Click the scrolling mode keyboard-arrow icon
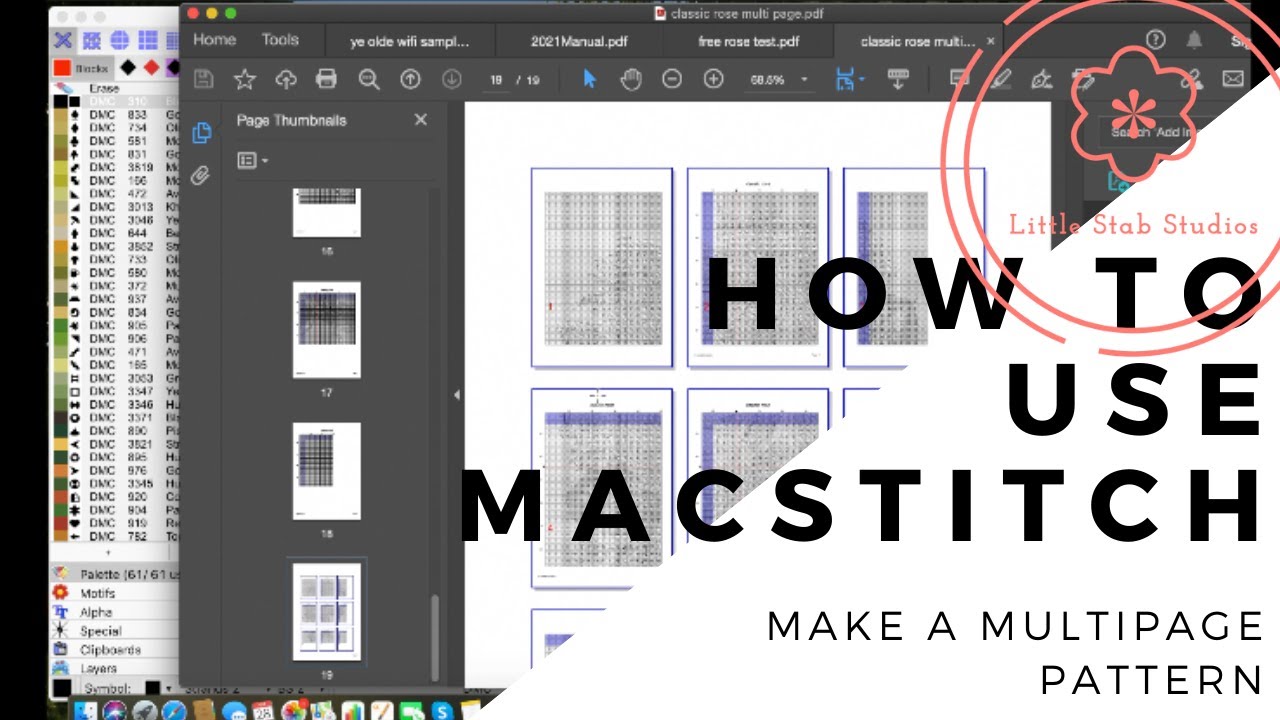The width and height of the screenshot is (1280, 720). pyautogui.click(x=897, y=79)
